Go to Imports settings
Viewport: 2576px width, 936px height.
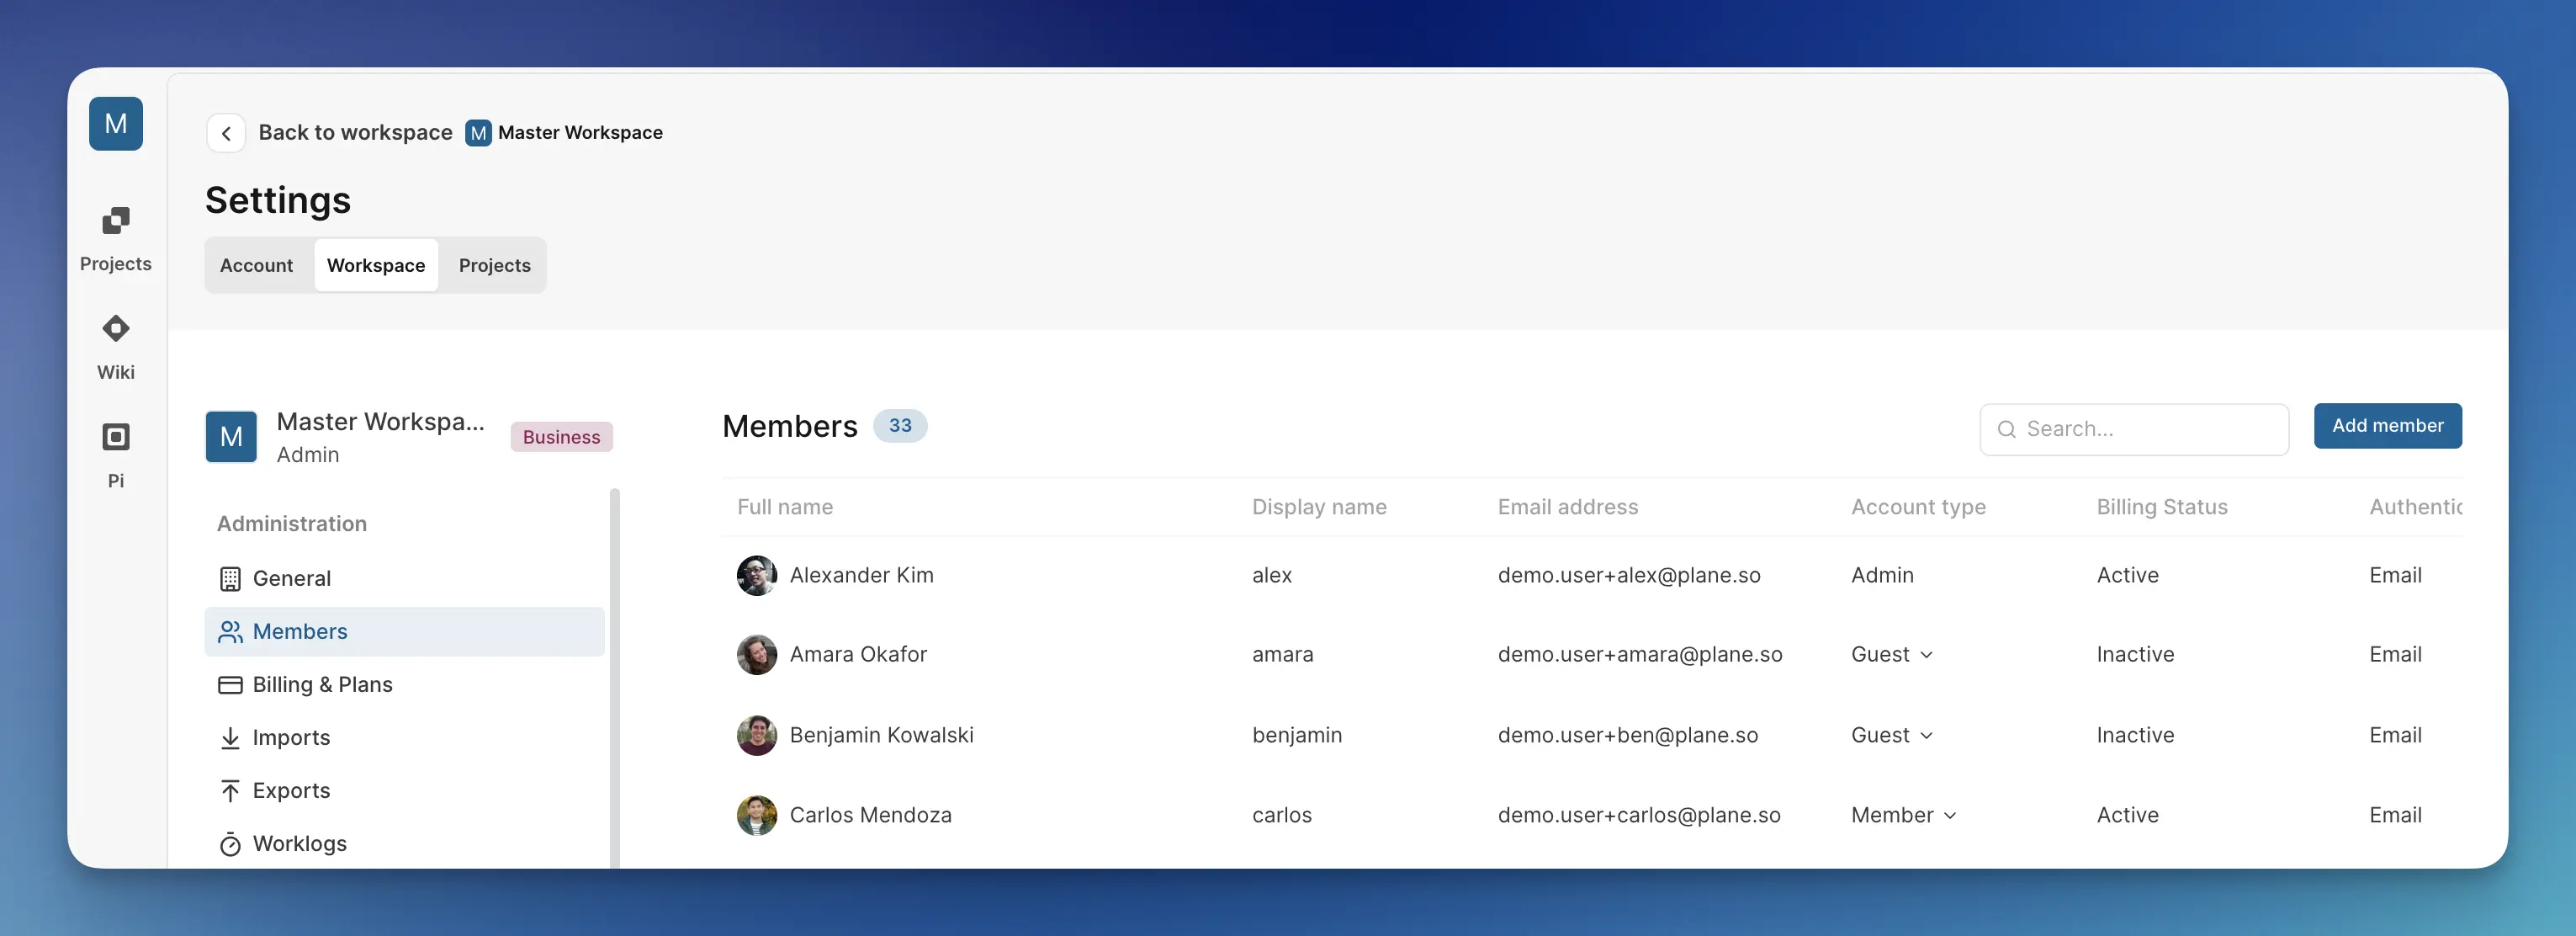point(291,737)
